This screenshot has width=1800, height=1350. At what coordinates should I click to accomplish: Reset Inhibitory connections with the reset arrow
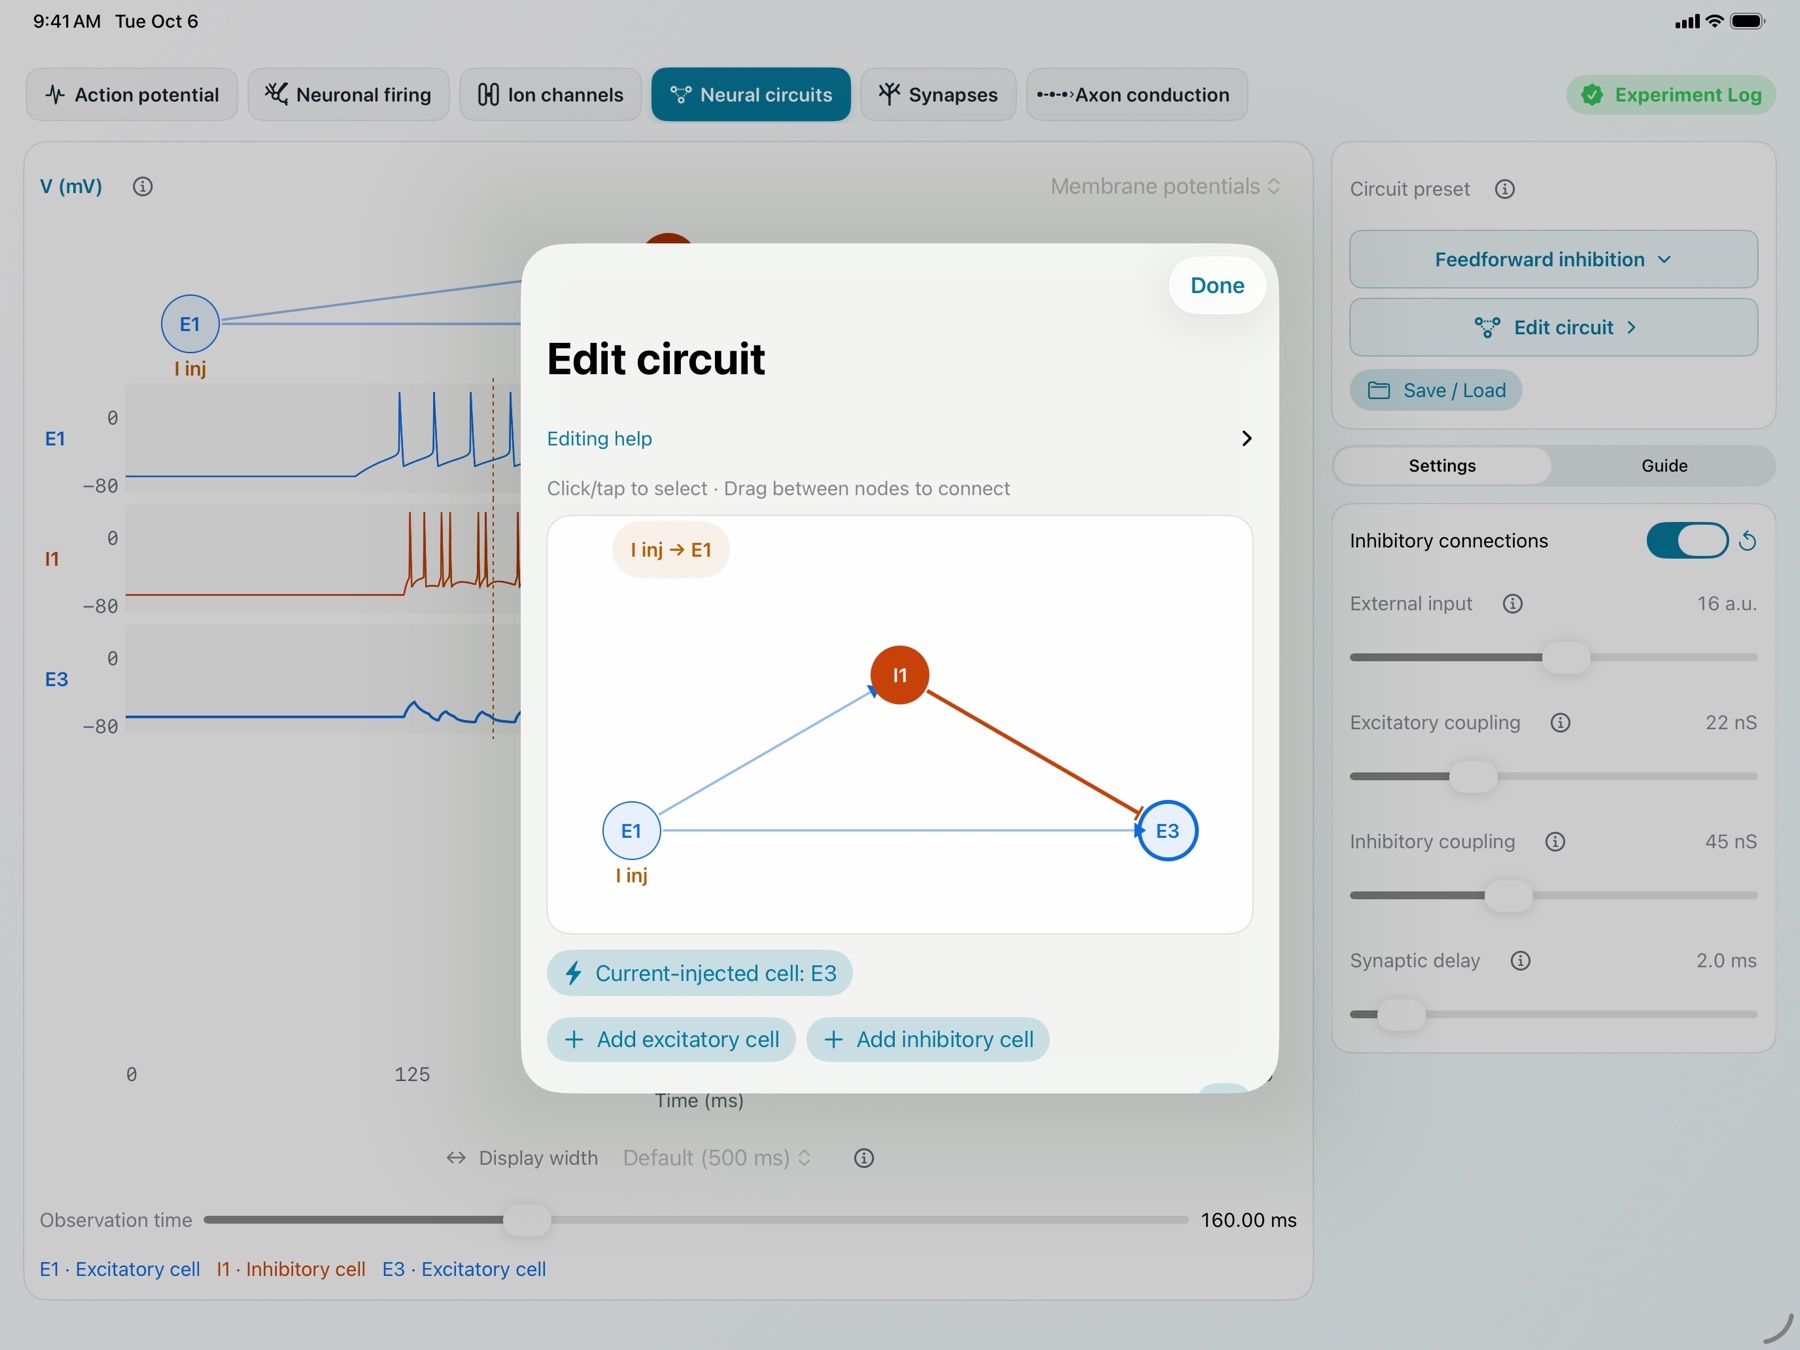[1748, 541]
